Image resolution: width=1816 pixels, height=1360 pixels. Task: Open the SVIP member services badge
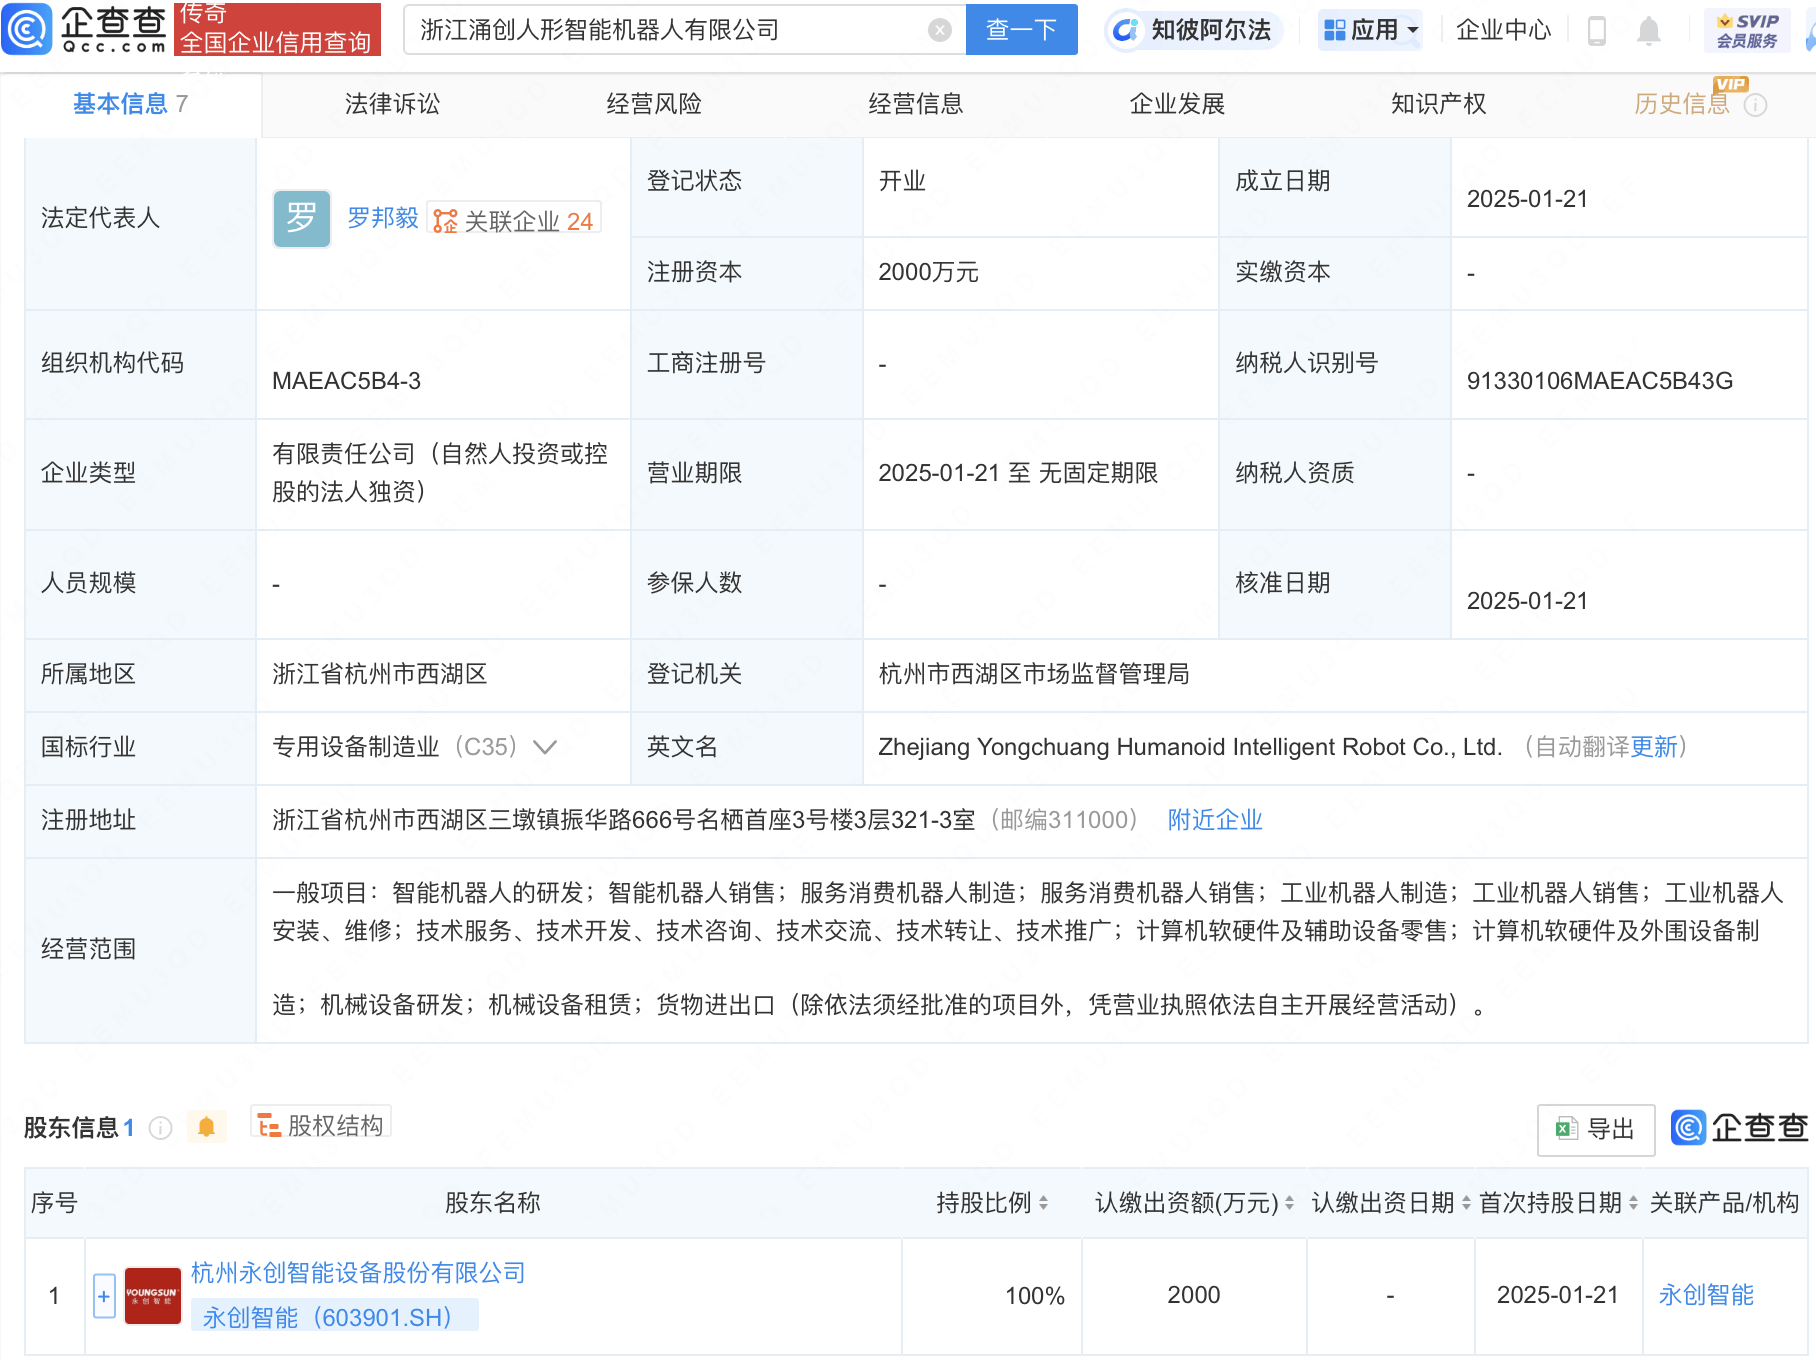pyautogui.click(x=1747, y=30)
